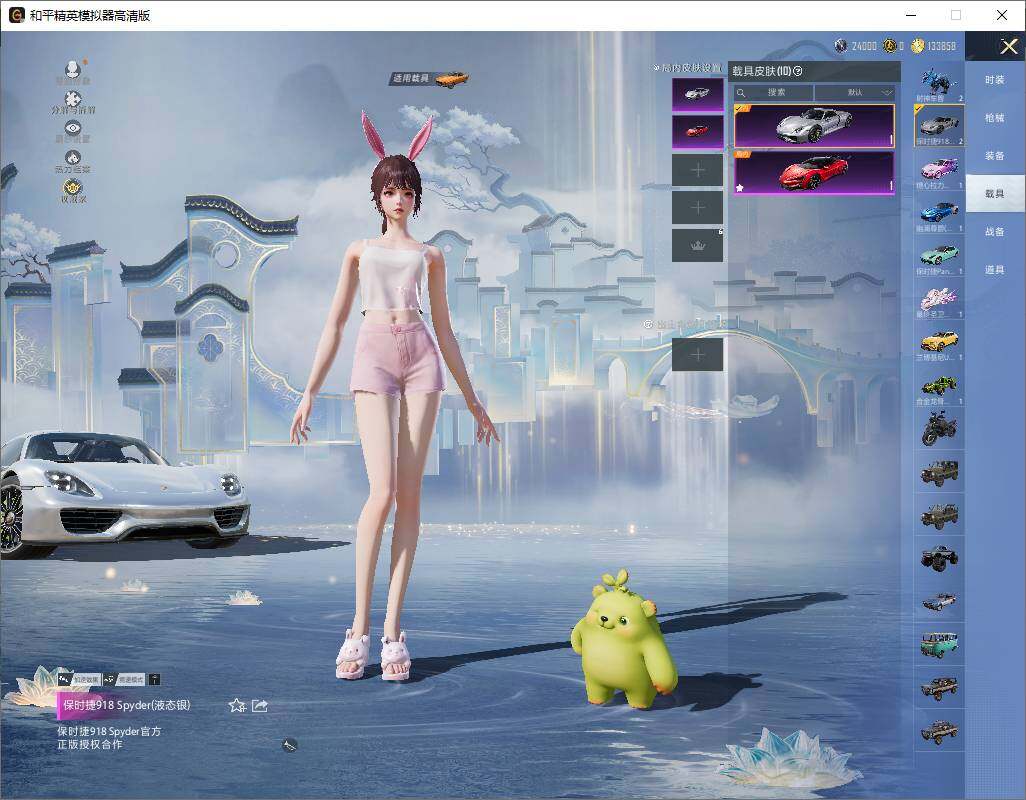Click the first mode tag above the skin name

click(x=79, y=680)
